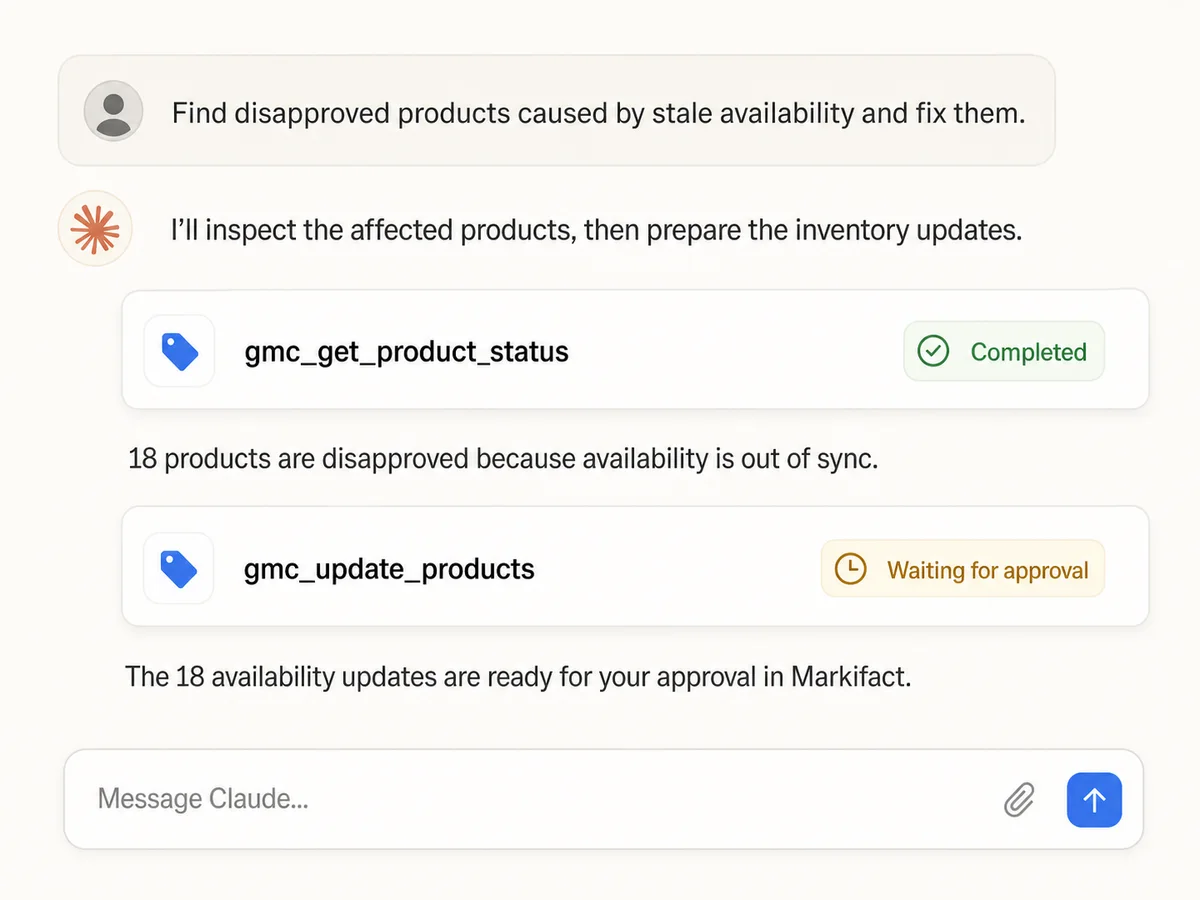Open the Completed status badge
The width and height of the screenshot is (1200, 900).
(x=1004, y=351)
